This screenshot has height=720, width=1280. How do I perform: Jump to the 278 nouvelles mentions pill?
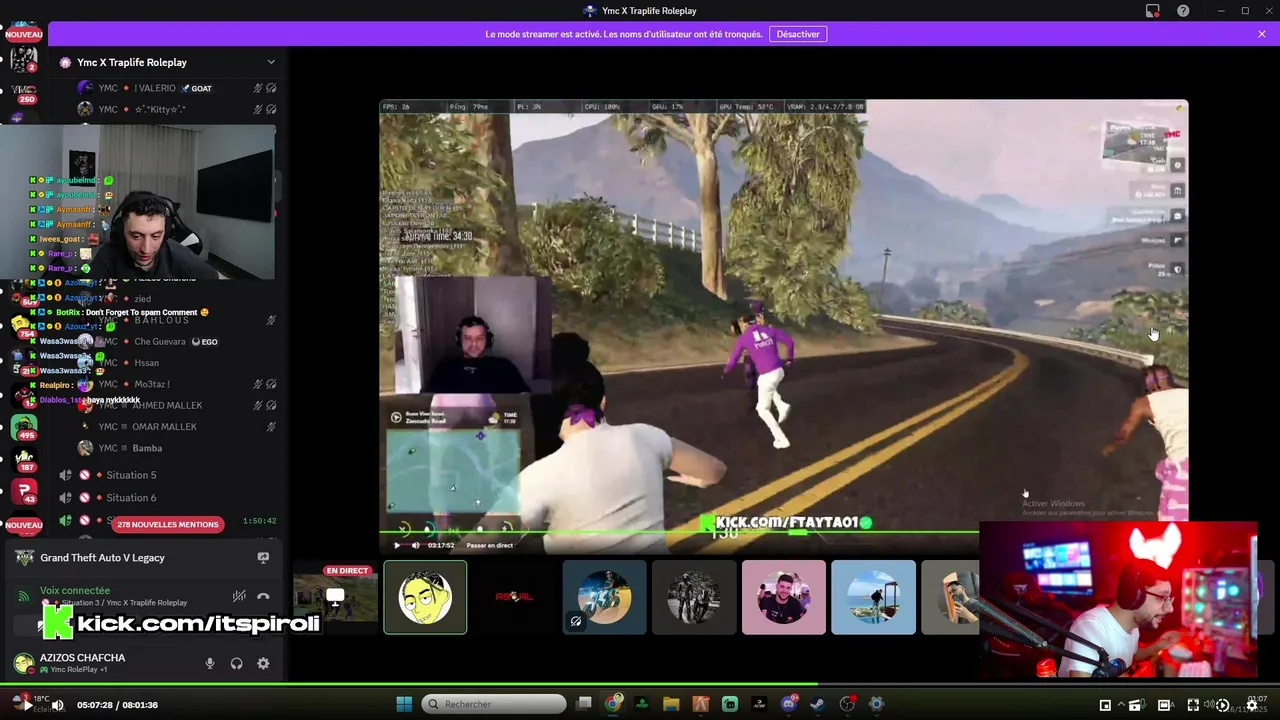pyautogui.click(x=167, y=524)
